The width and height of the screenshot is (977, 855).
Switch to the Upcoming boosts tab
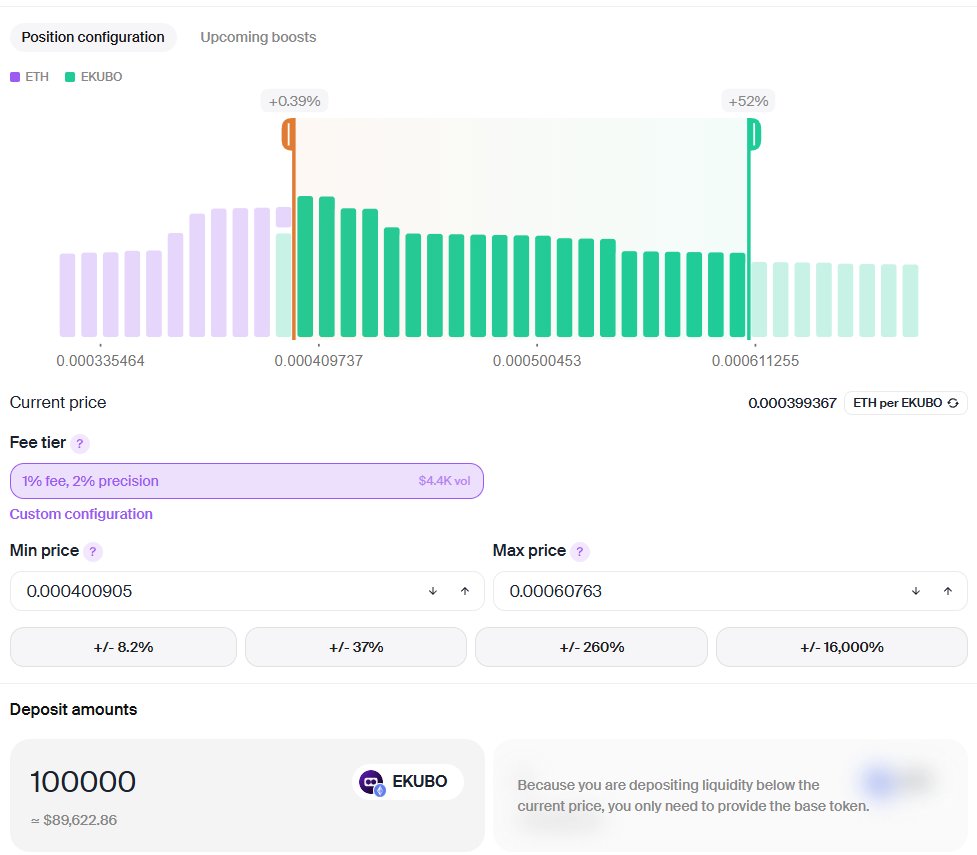258,37
